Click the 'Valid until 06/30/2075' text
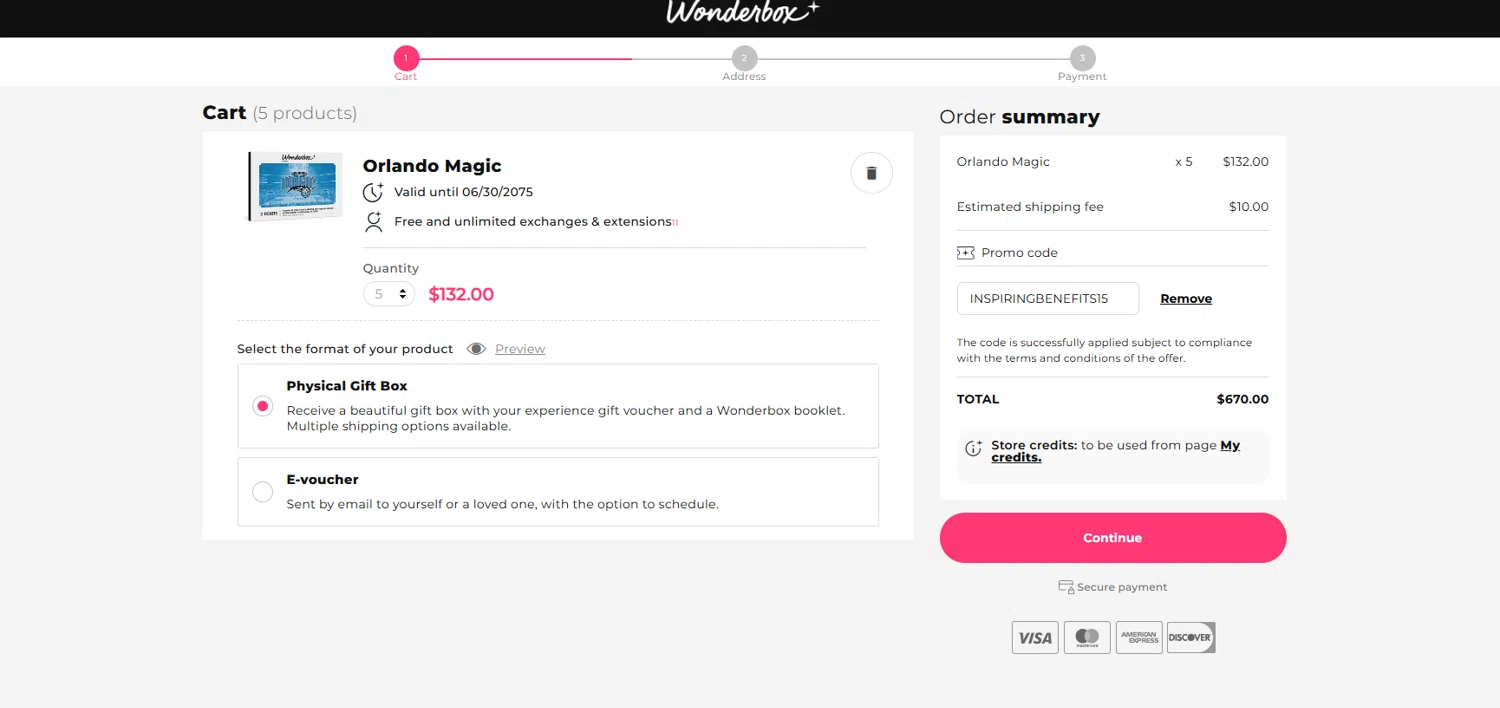Image resolution: width=1500 pixels, height=708 pixels. [464, 192]
